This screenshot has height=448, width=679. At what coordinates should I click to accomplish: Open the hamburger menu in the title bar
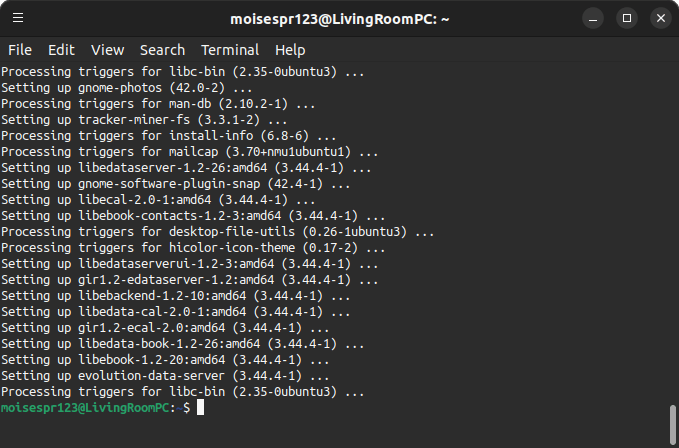tap(18, 18)
